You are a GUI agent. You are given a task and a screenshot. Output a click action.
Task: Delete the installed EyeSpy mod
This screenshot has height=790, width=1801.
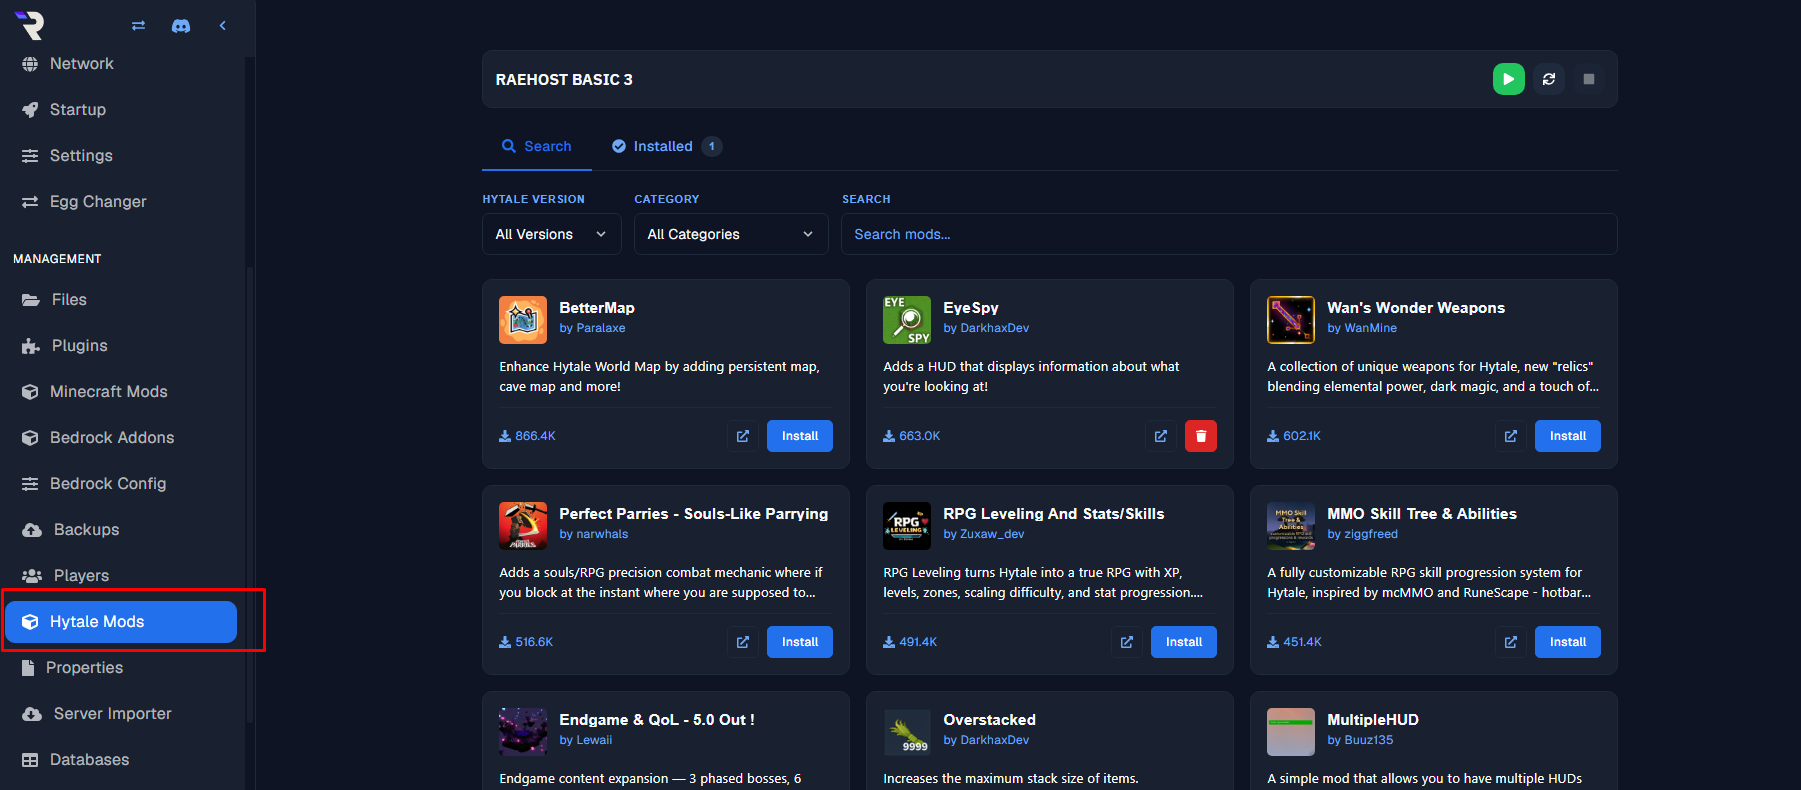(1201, 436)
